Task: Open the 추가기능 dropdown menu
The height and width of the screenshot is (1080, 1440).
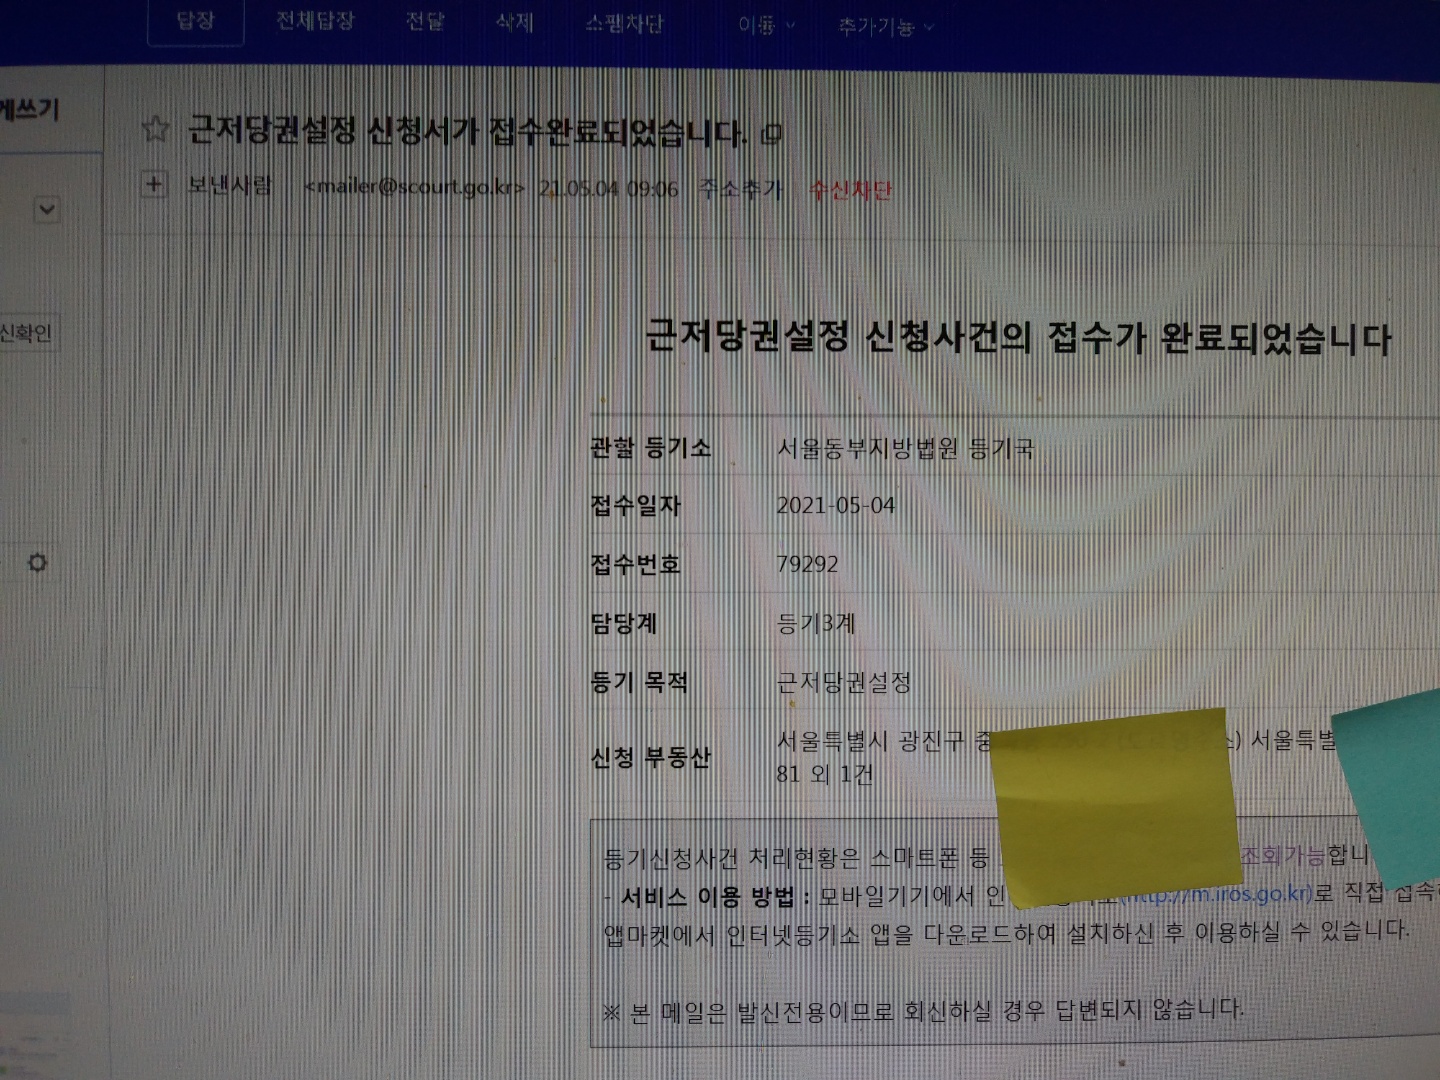Action: pyautogui.click(x=886, y=27)
